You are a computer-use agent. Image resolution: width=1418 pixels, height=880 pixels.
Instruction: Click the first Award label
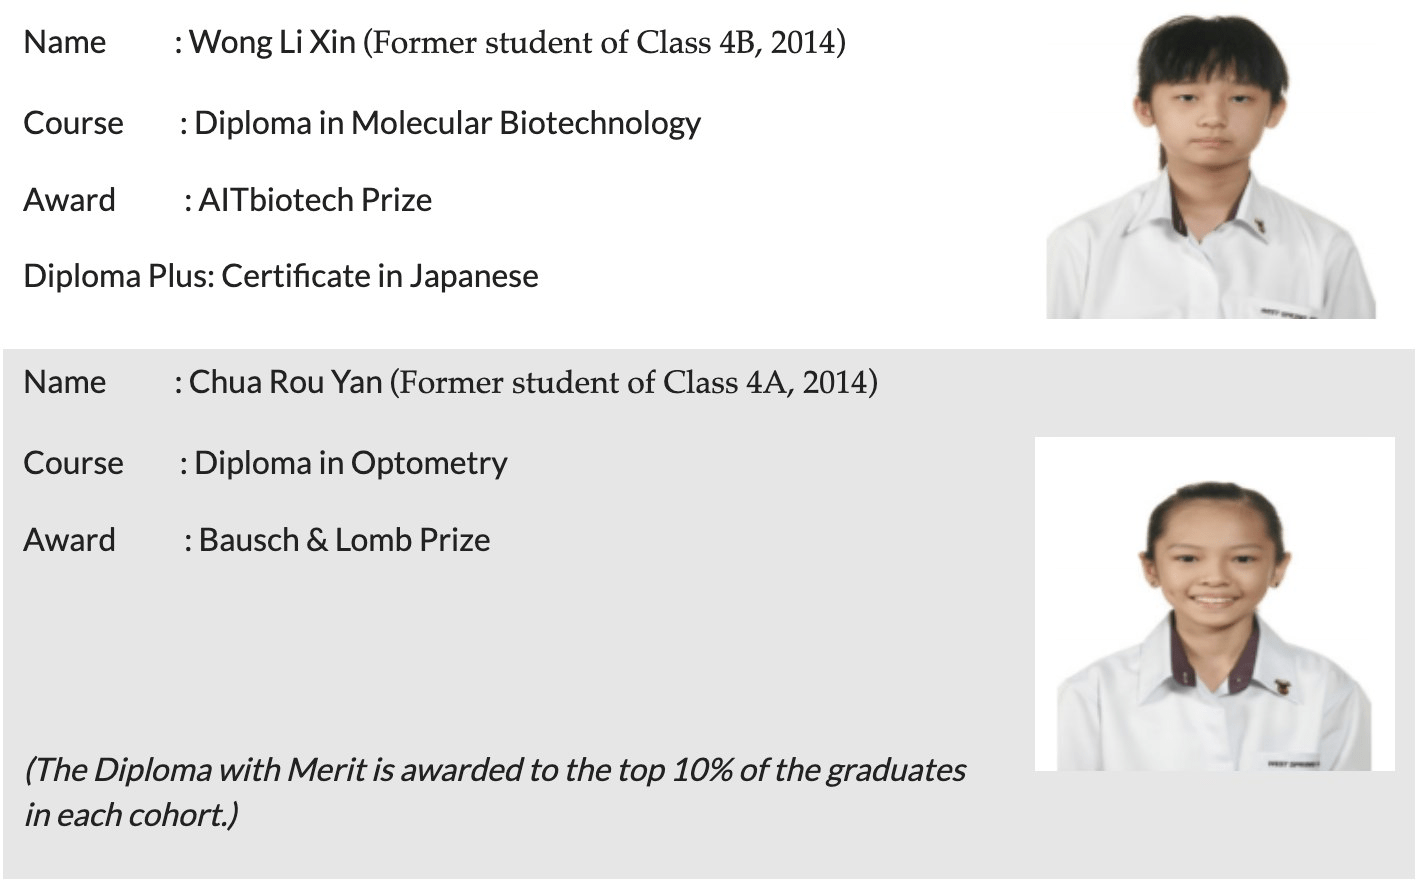[70, 200]
